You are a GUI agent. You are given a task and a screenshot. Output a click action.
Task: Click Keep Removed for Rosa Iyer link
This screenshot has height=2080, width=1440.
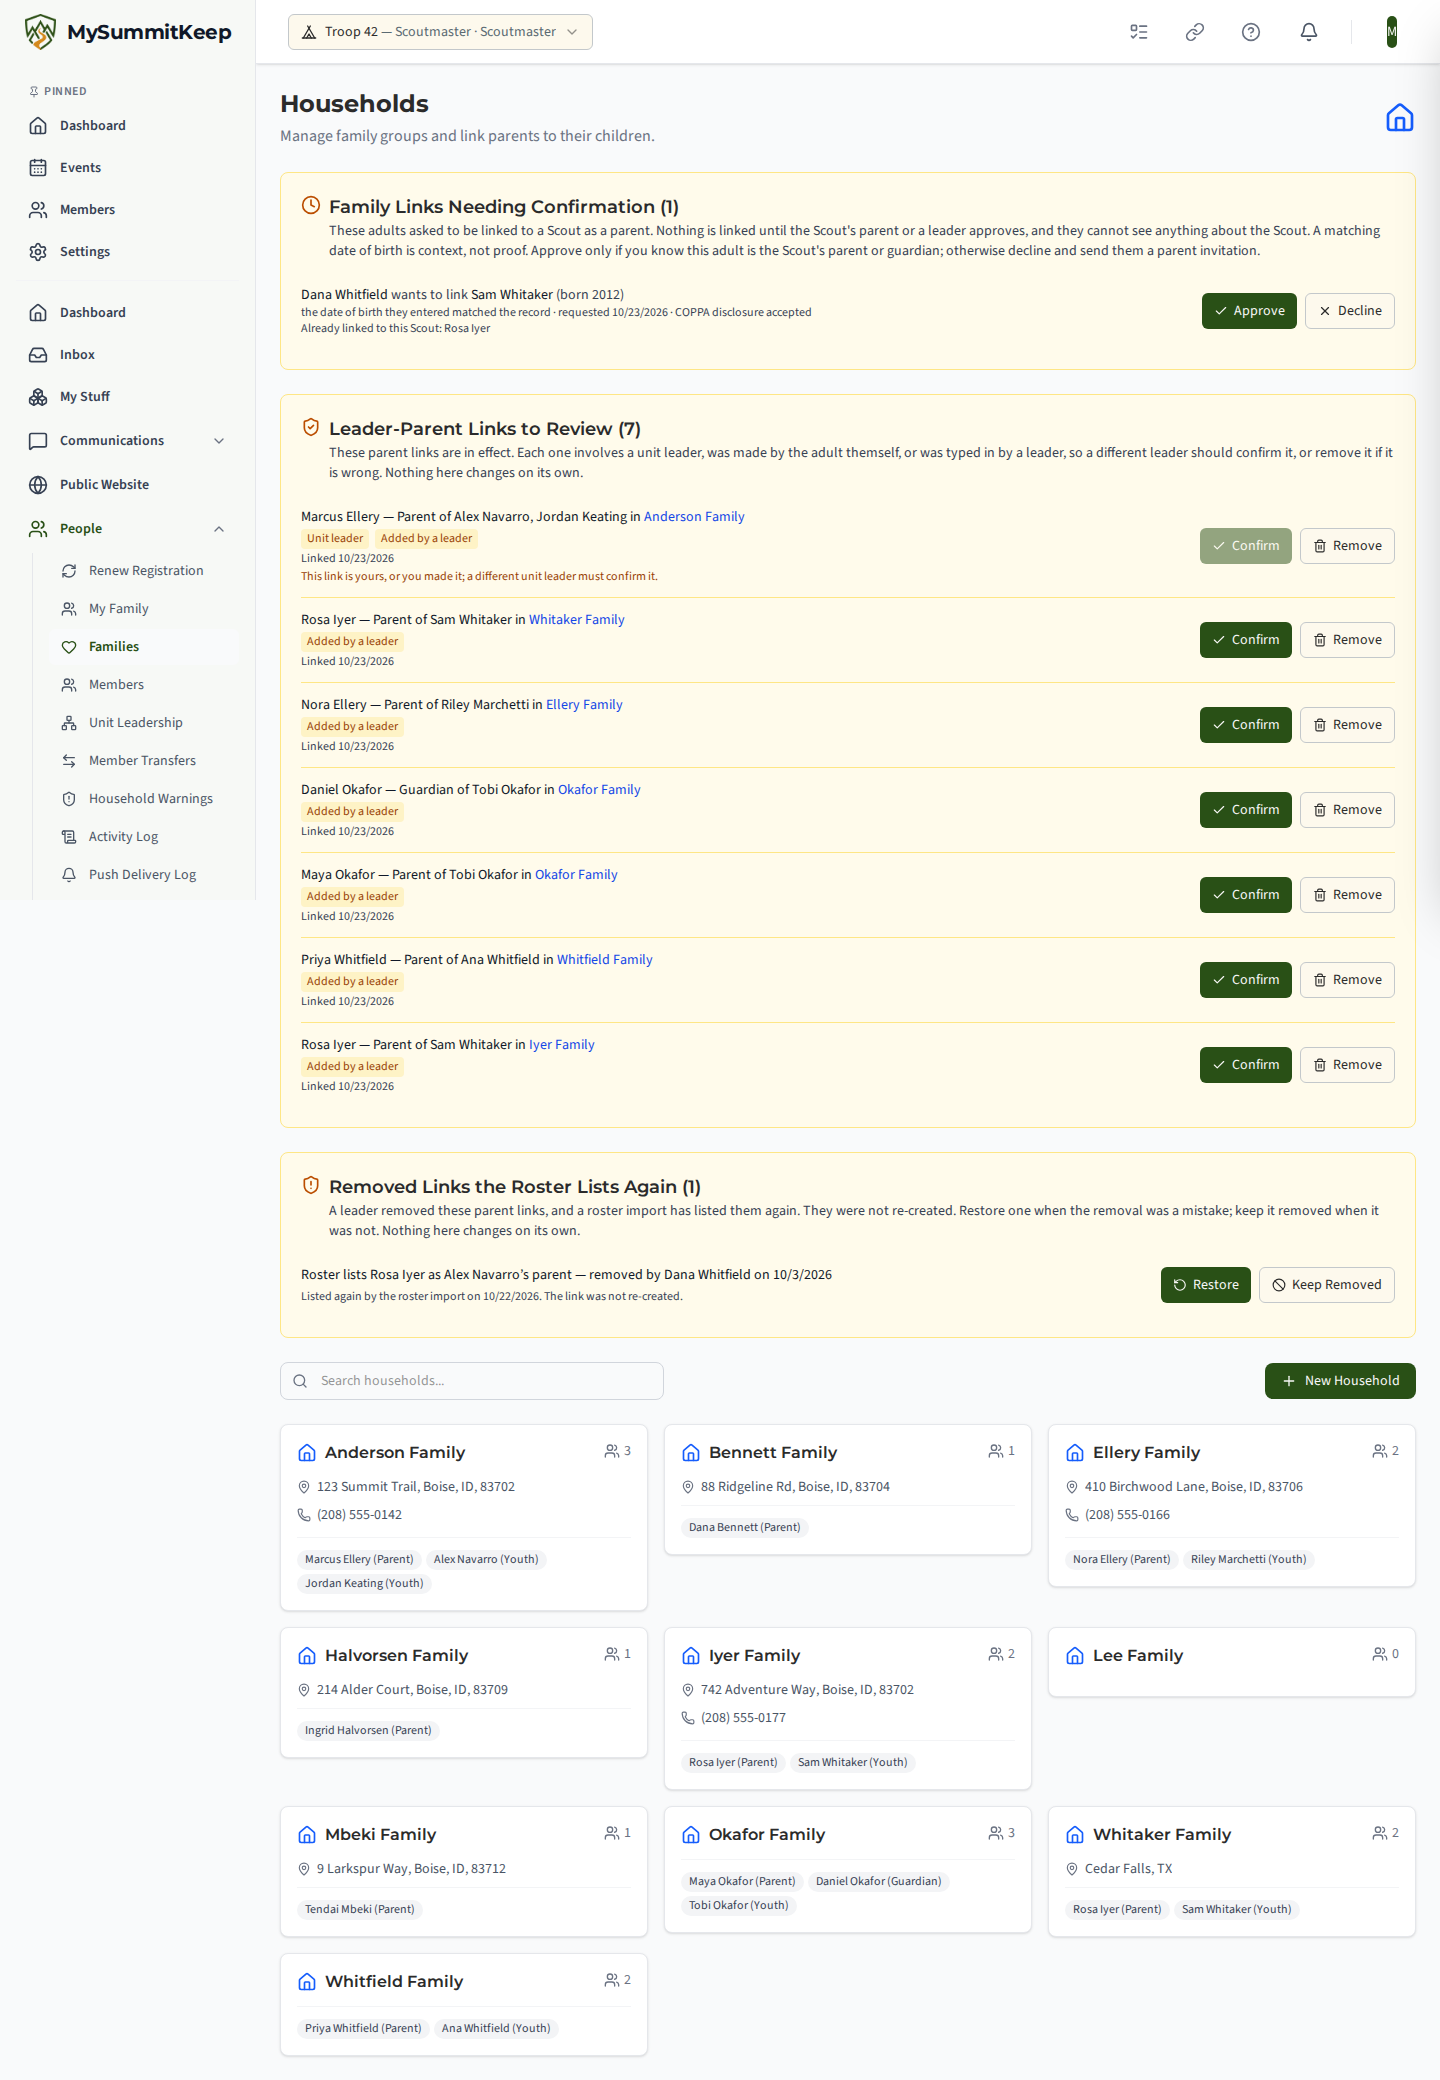(x=1326, y=1285)
